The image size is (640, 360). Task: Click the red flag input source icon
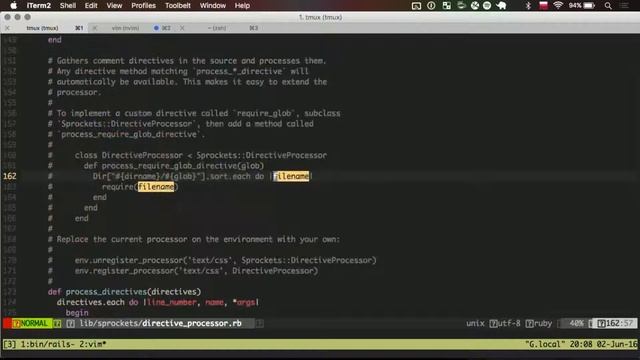[543, 5]
